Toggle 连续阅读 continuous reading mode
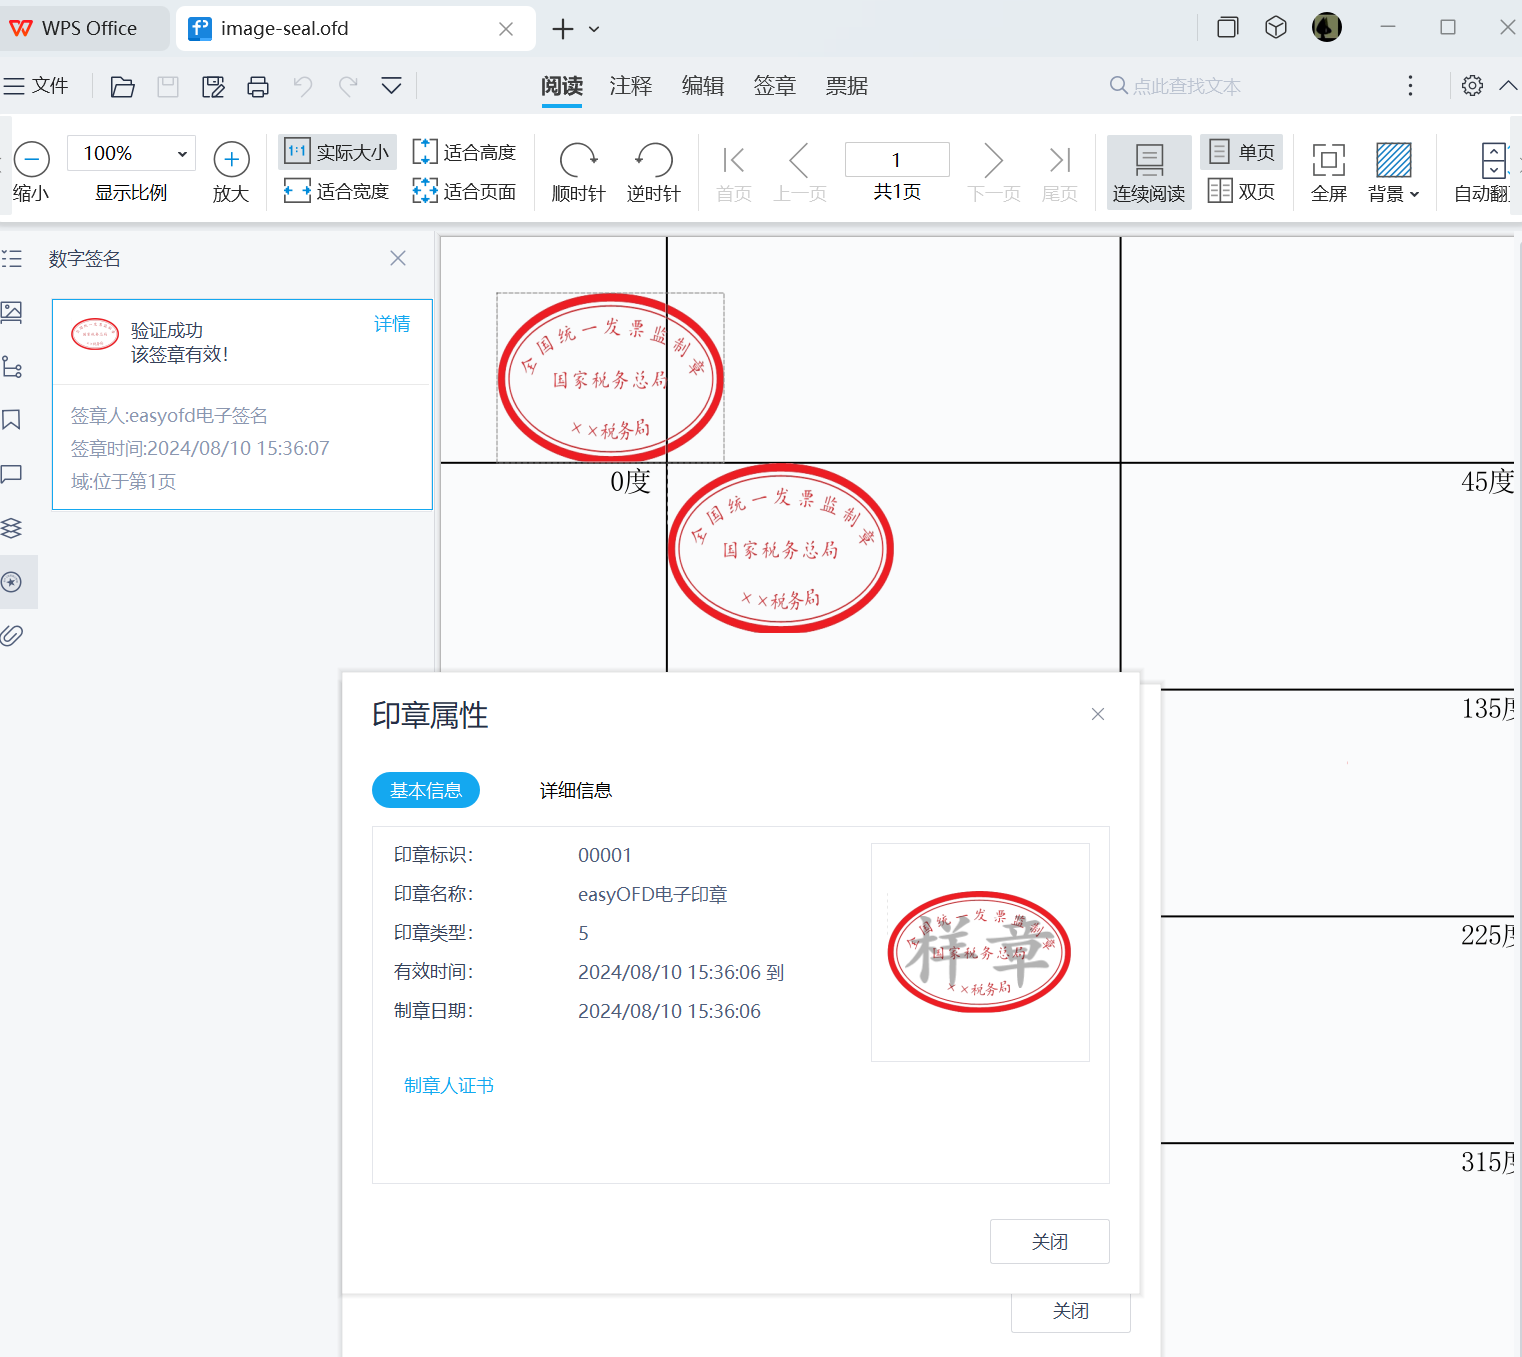Image resolution: width=1522 pixels, height=1357 pixels. coord(1148,170)
